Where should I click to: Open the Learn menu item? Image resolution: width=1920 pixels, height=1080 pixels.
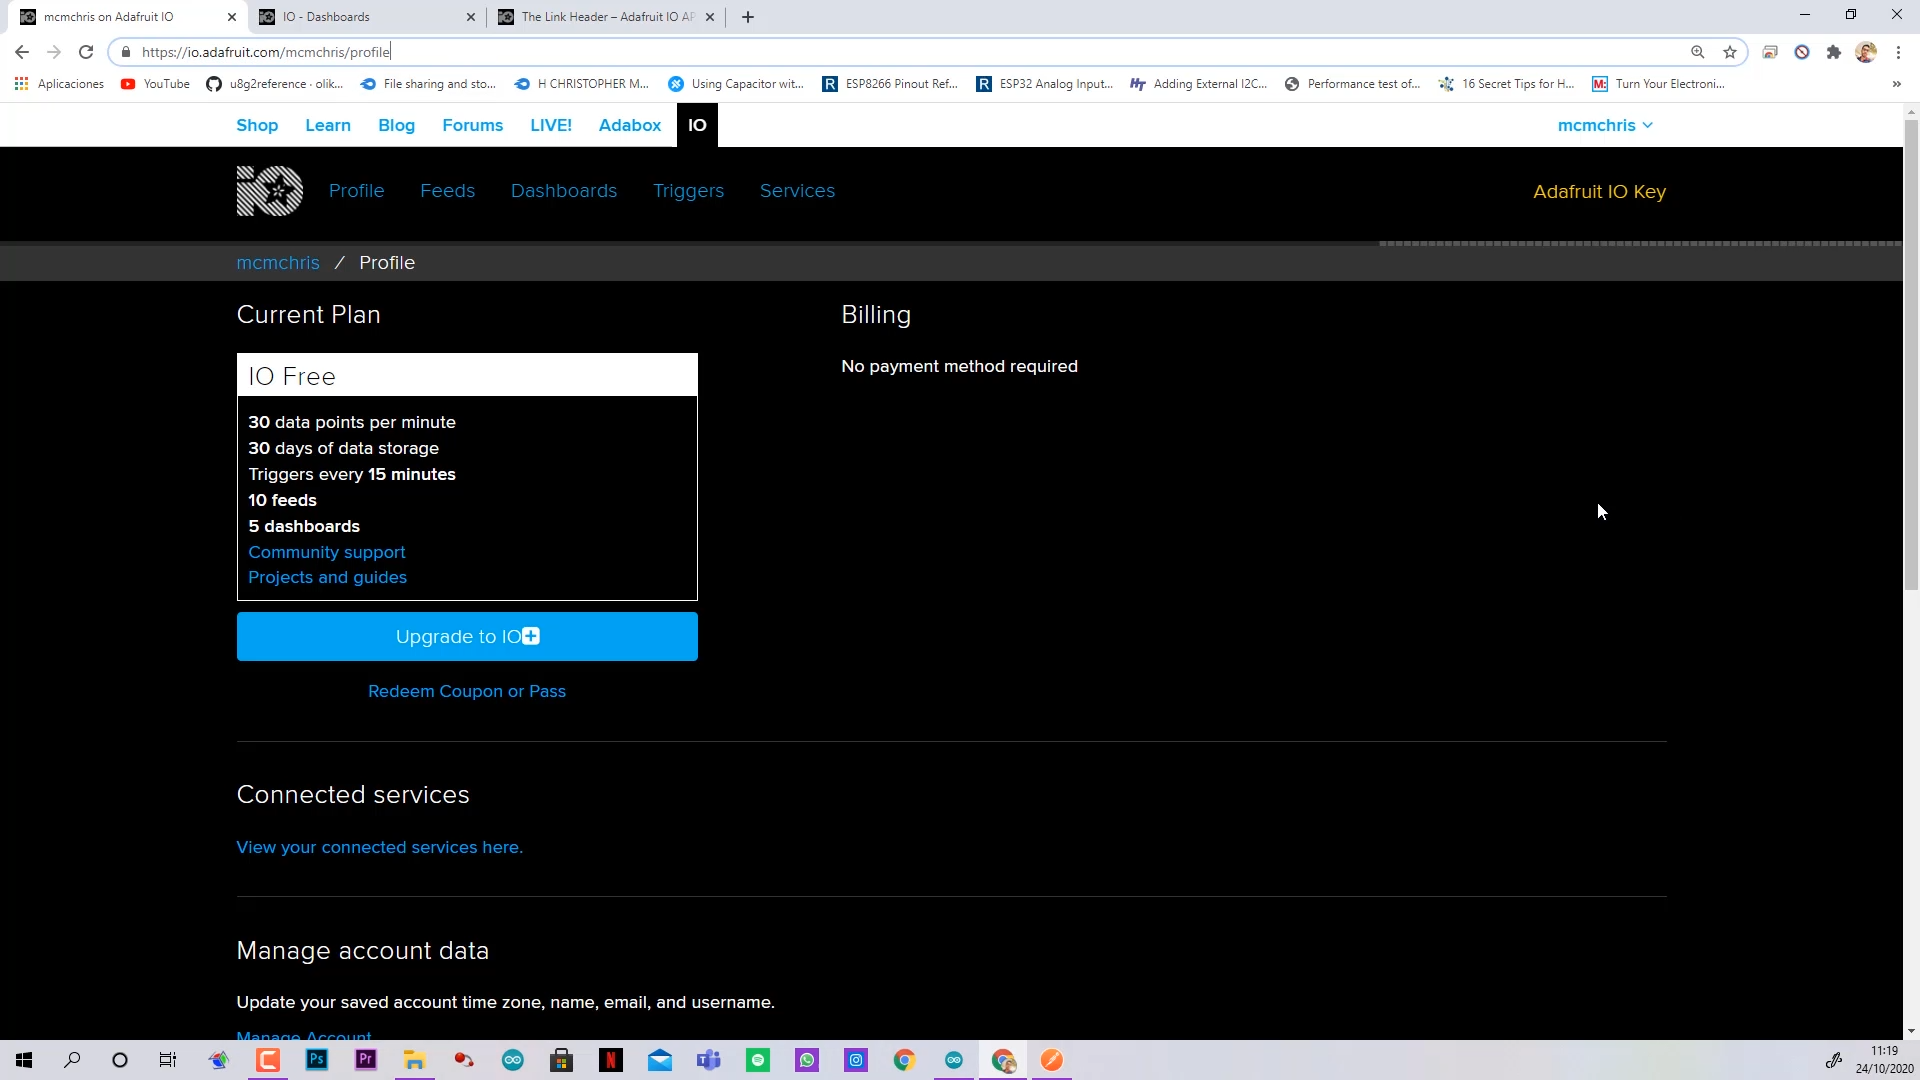[x=328, y=125]
